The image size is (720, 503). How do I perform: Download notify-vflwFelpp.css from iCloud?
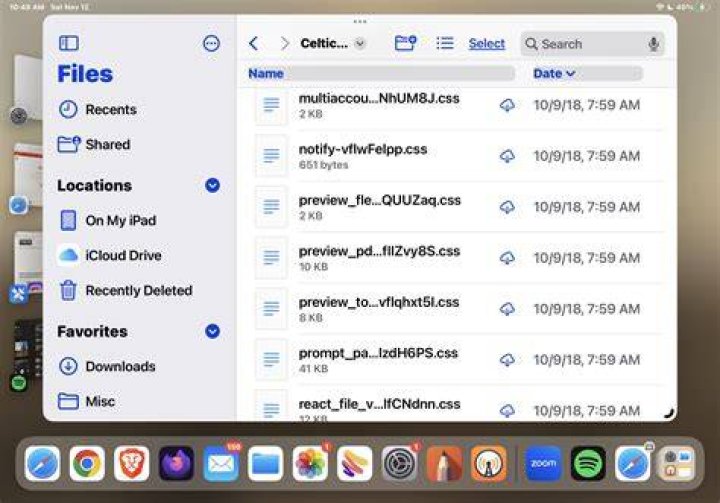507,156
